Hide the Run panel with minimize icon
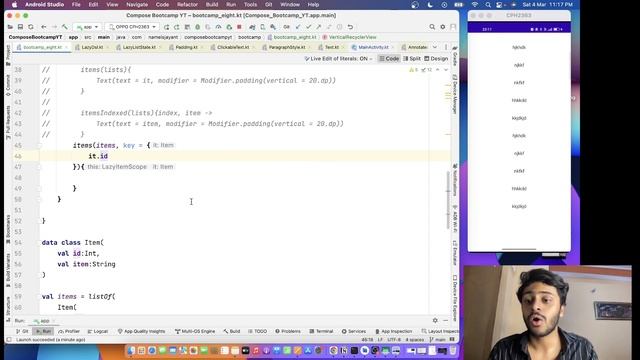 point(446,320)
